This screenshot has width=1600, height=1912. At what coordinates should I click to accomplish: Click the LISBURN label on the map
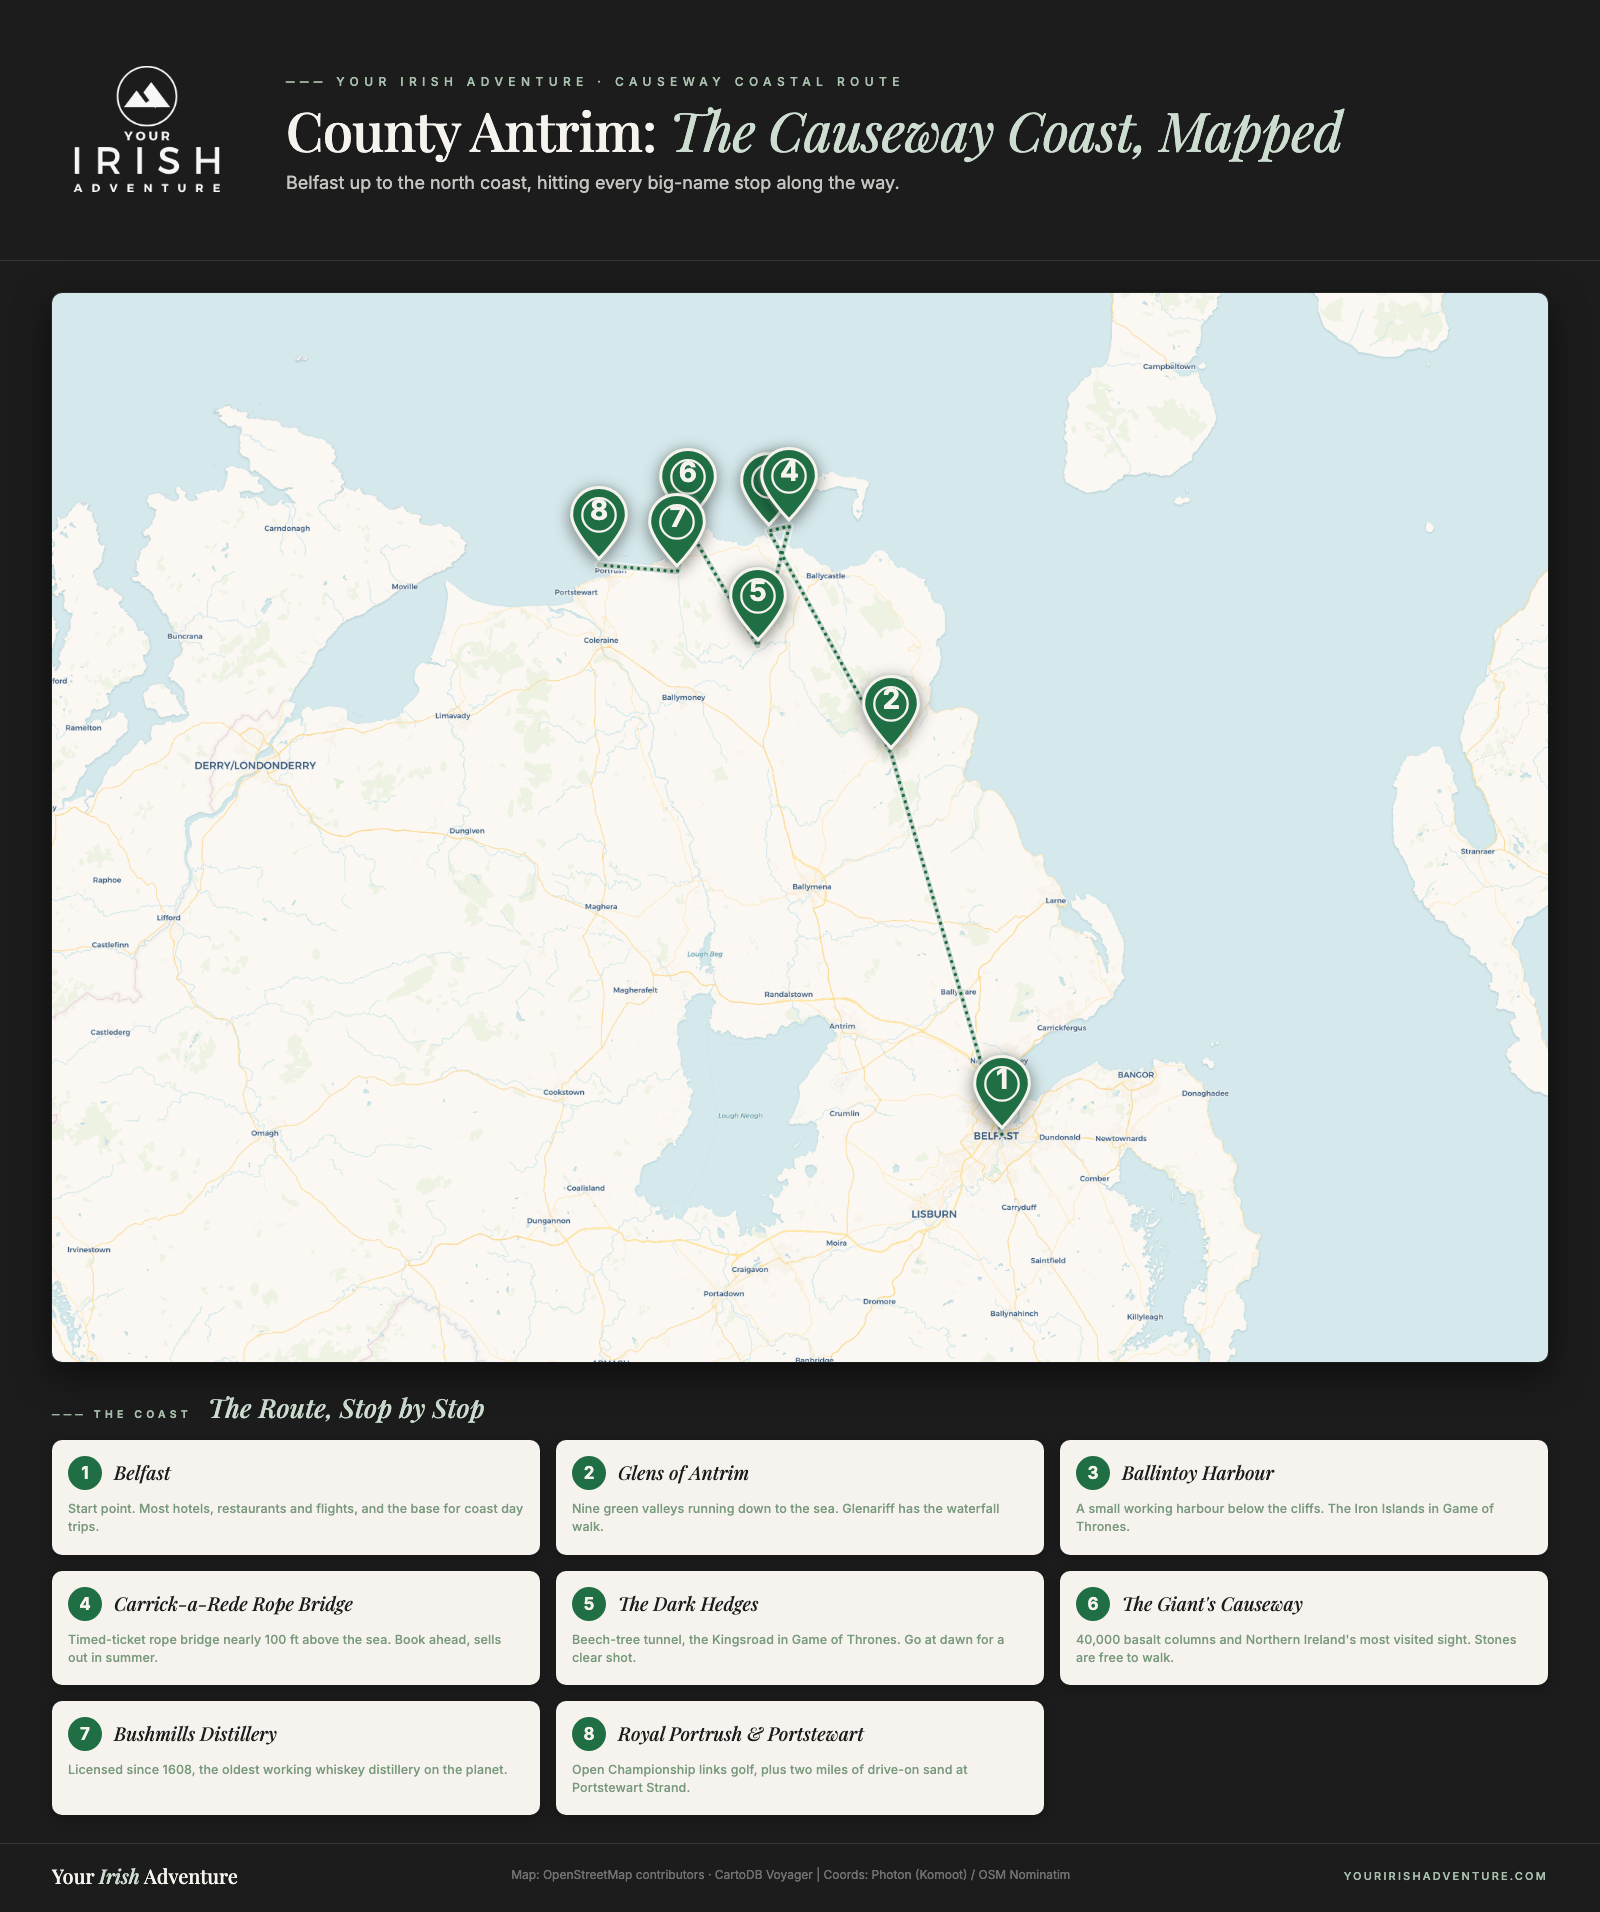point(934,1214)
